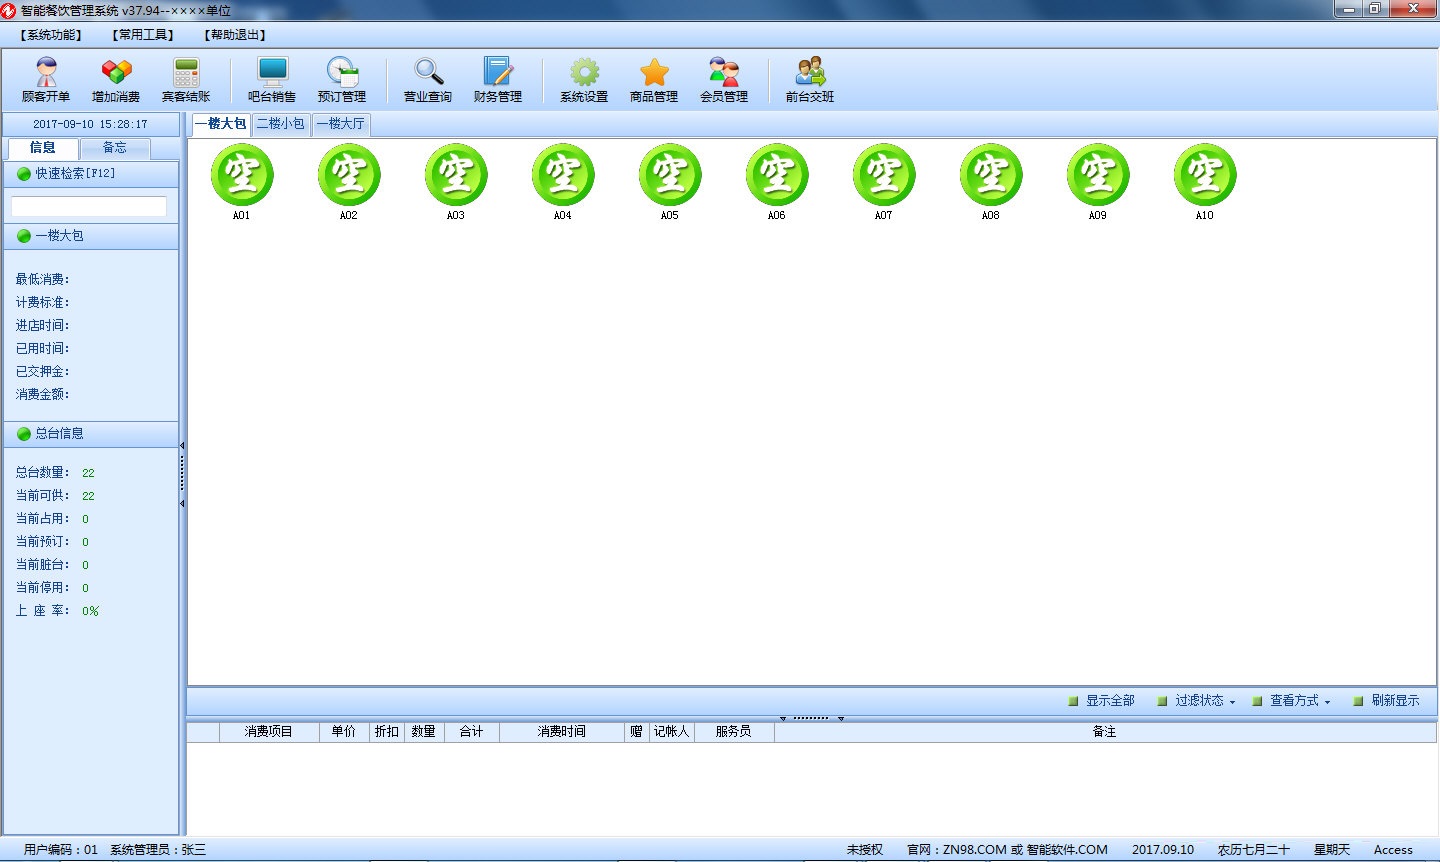Click the left panel splitter collapse handle
1440x862 pixels.
point(182,474)
